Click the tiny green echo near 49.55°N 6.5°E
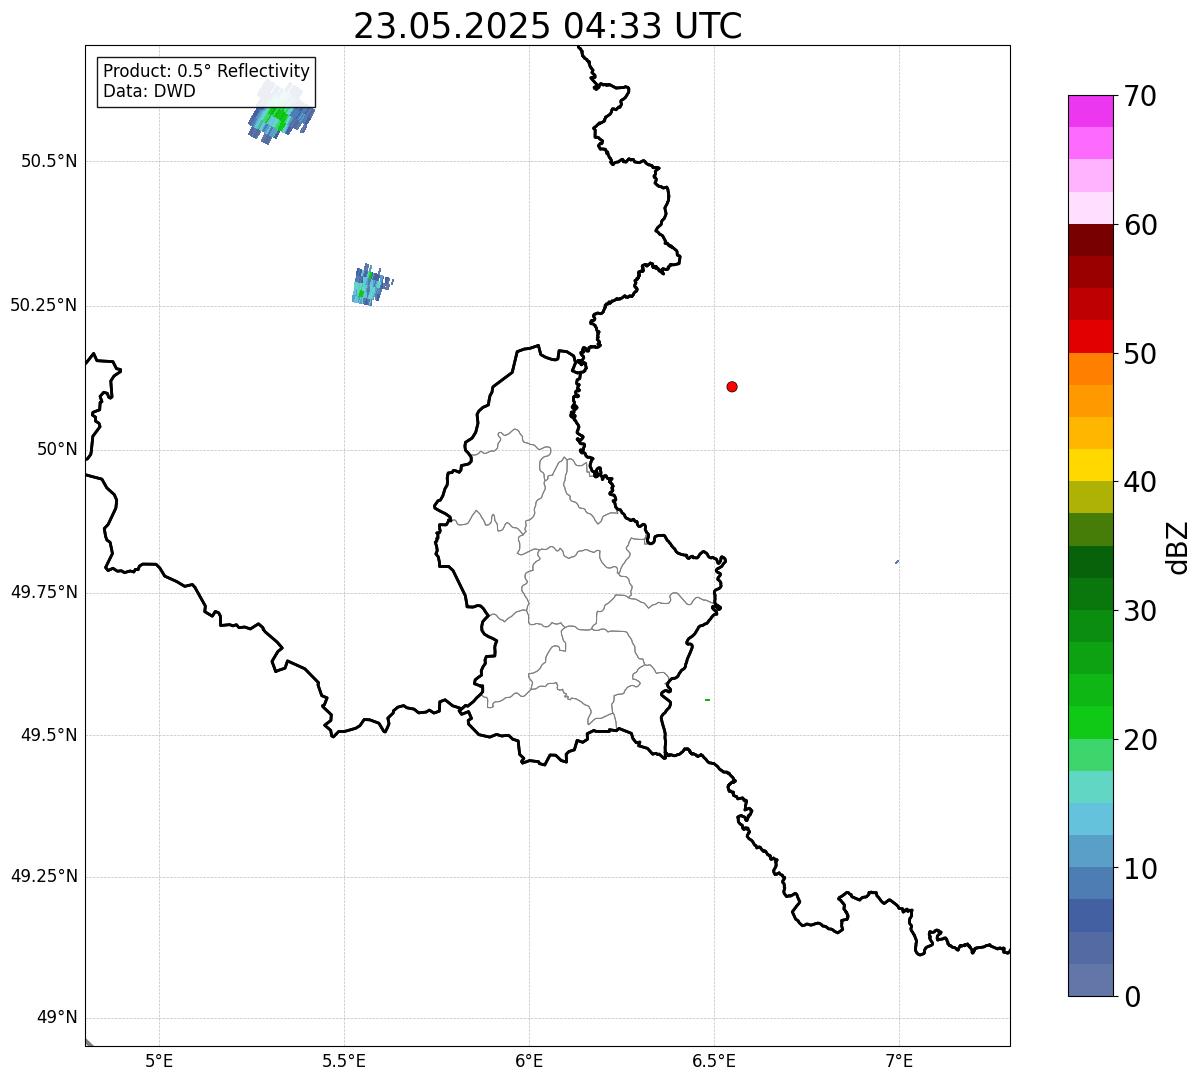 [707, 700]
